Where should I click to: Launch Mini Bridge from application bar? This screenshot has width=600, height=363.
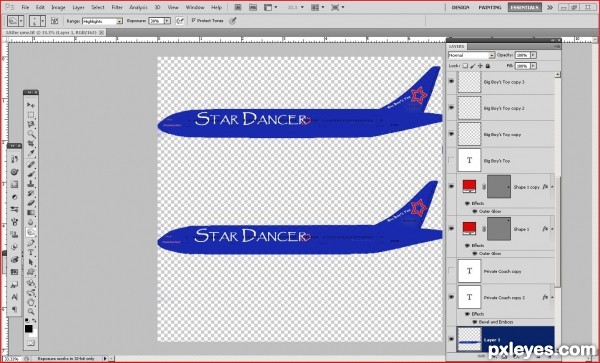point(253,7)
